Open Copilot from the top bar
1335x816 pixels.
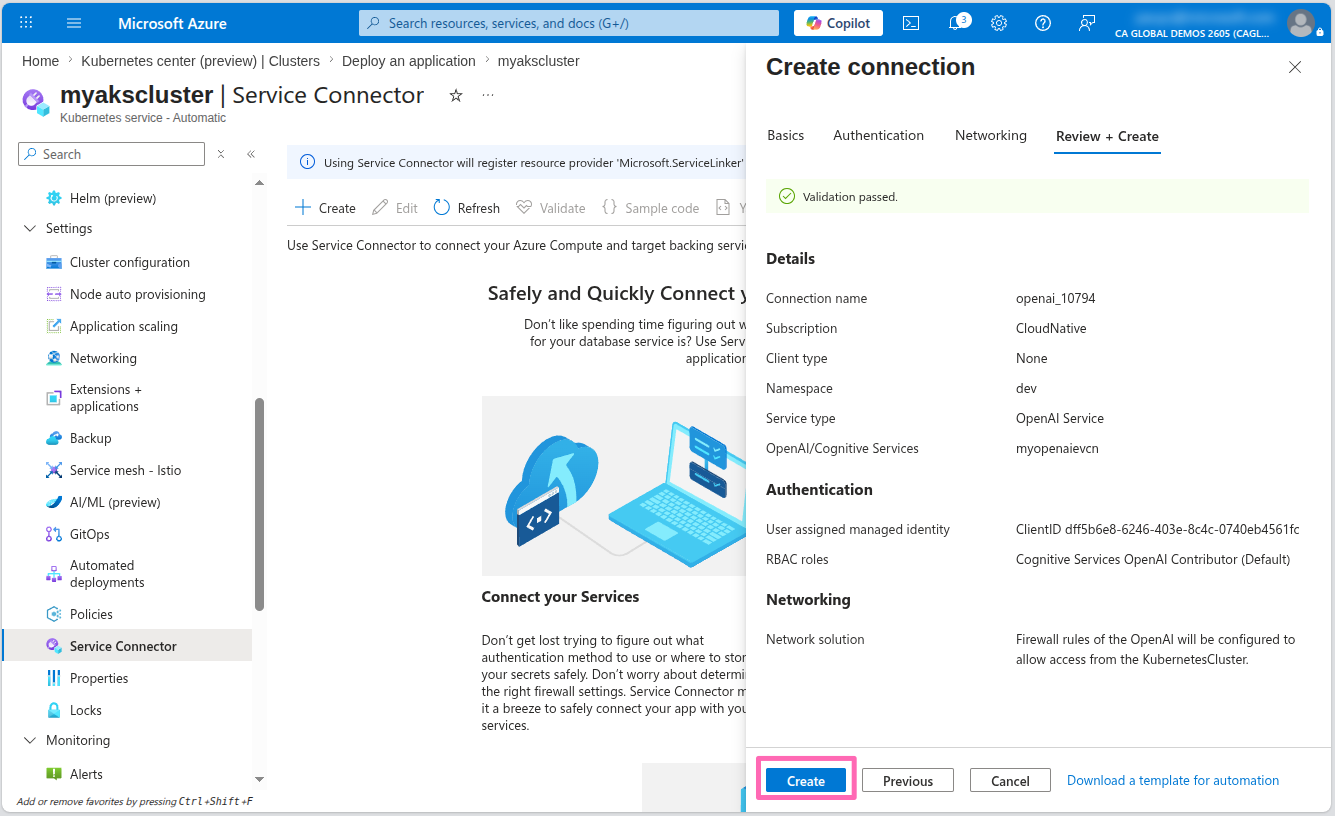pos(838,23)
